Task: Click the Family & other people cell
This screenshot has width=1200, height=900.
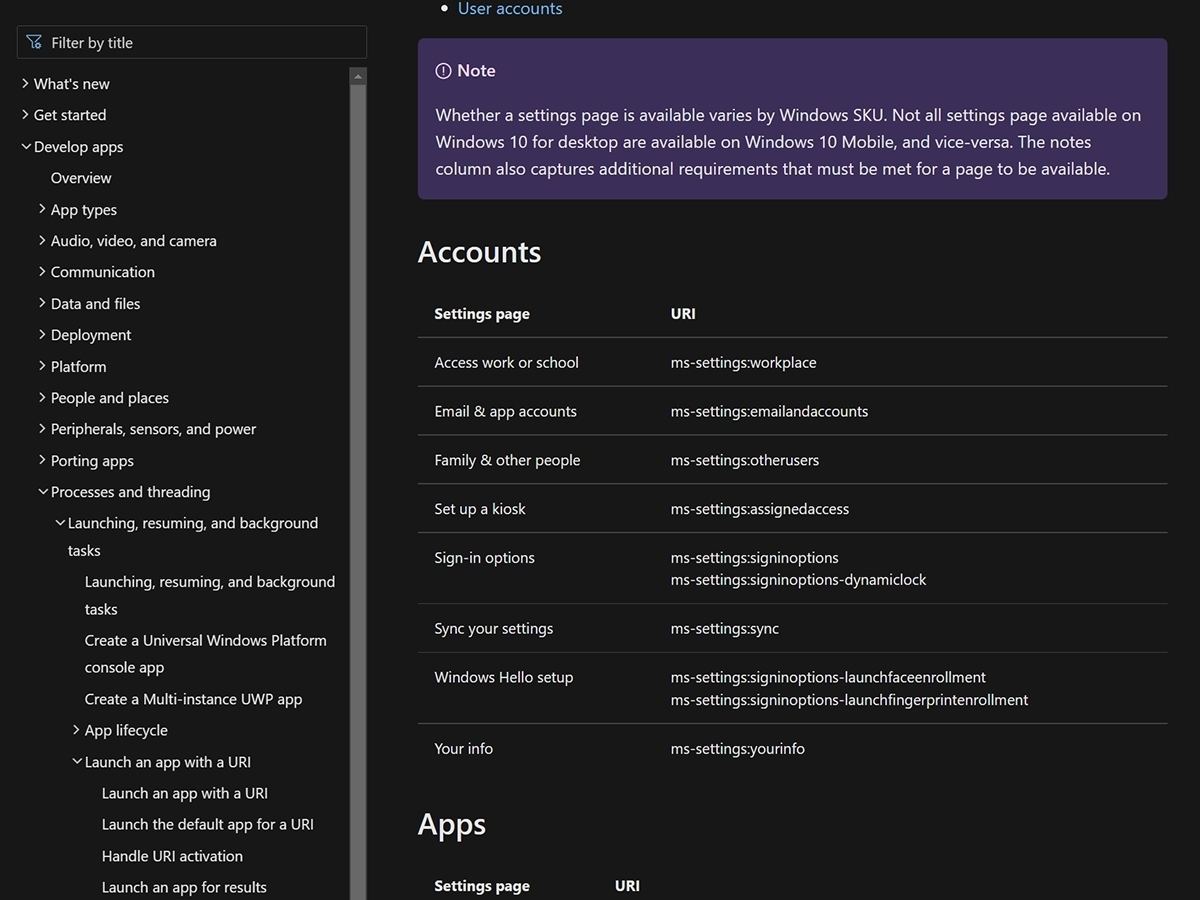Action: 507,461
